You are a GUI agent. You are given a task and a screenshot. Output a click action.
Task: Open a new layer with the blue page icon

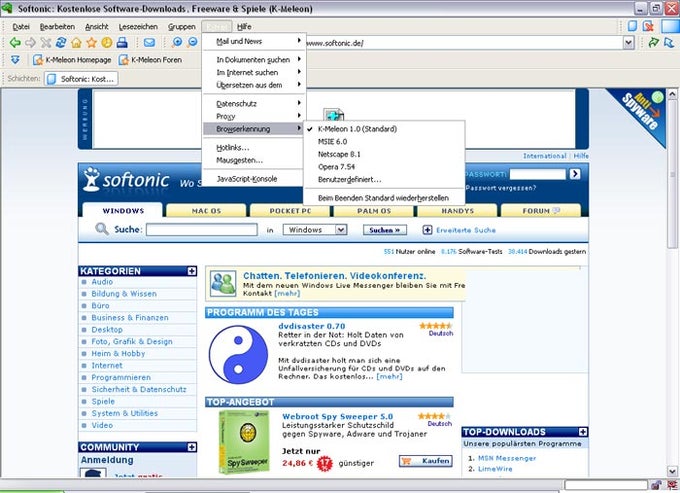coord(633,26)
